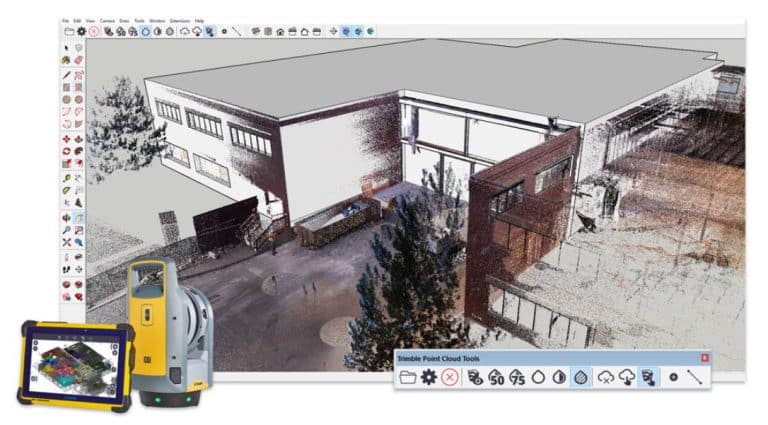768x425 pixels.
Task: Click red X circle in floating Point Cloud panel
Action: pos(450,378)
